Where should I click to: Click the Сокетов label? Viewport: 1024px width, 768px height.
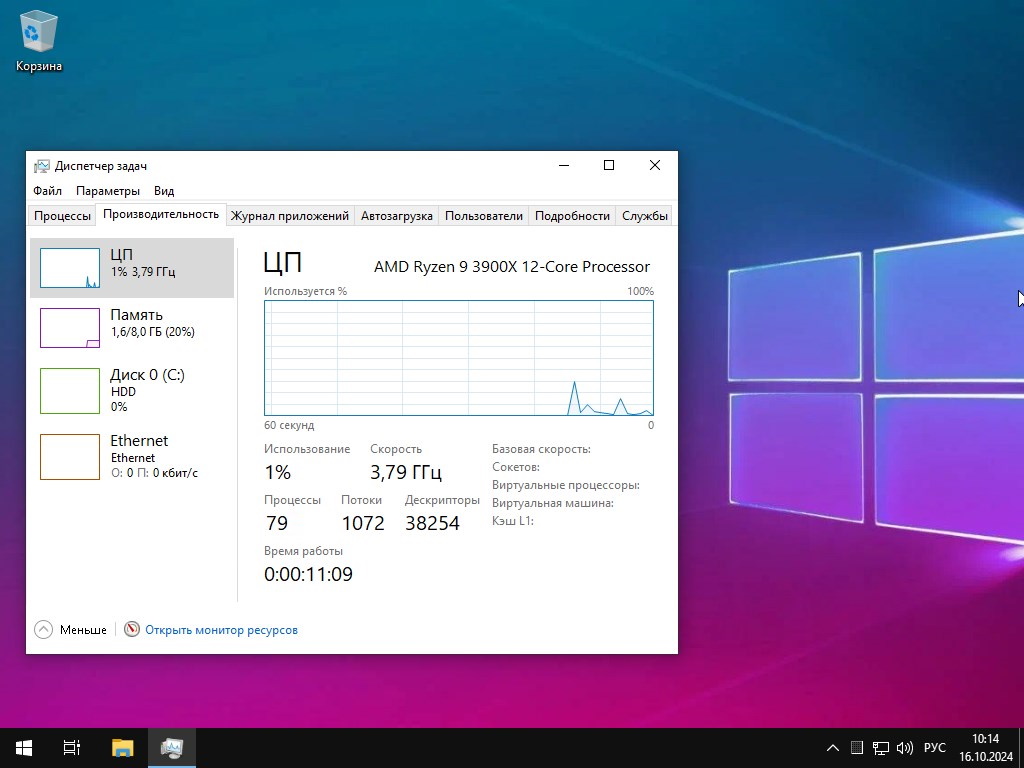click(515, 467)
